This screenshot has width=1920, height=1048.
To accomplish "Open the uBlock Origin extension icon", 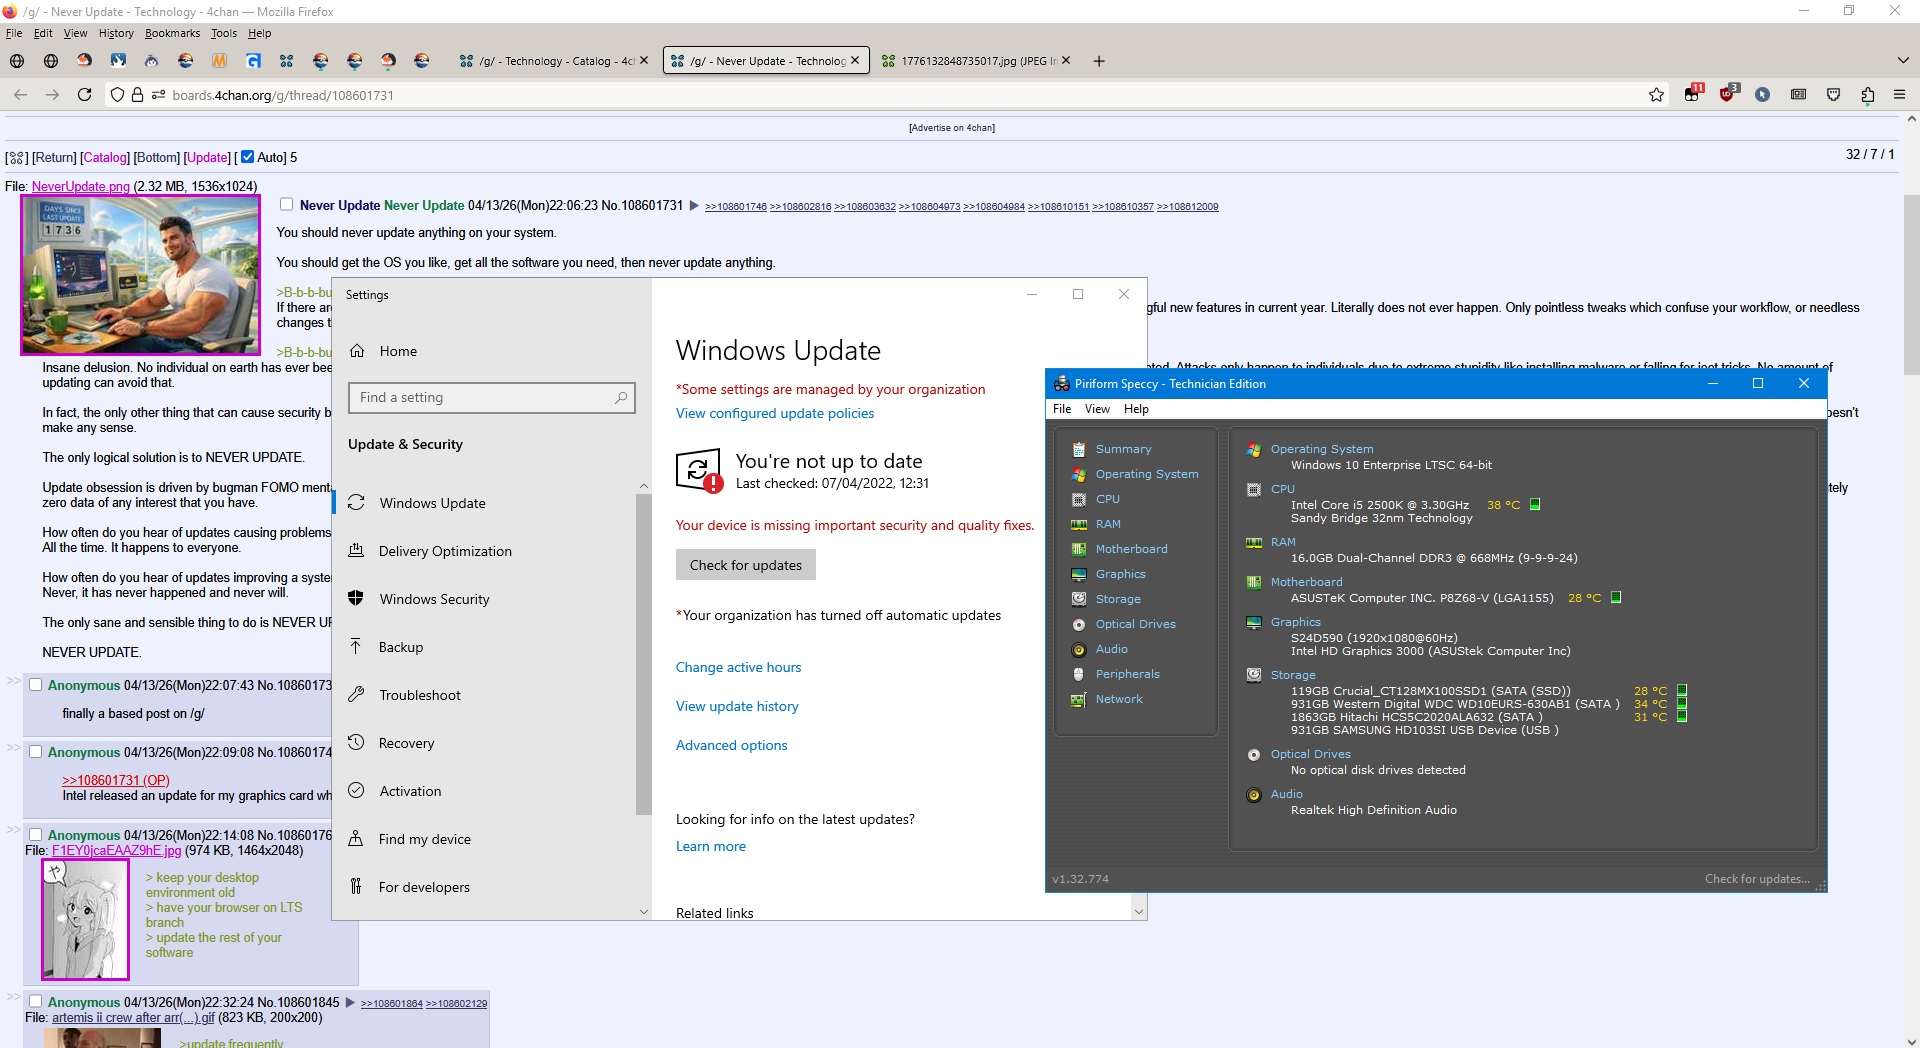I will (1727, 94).
